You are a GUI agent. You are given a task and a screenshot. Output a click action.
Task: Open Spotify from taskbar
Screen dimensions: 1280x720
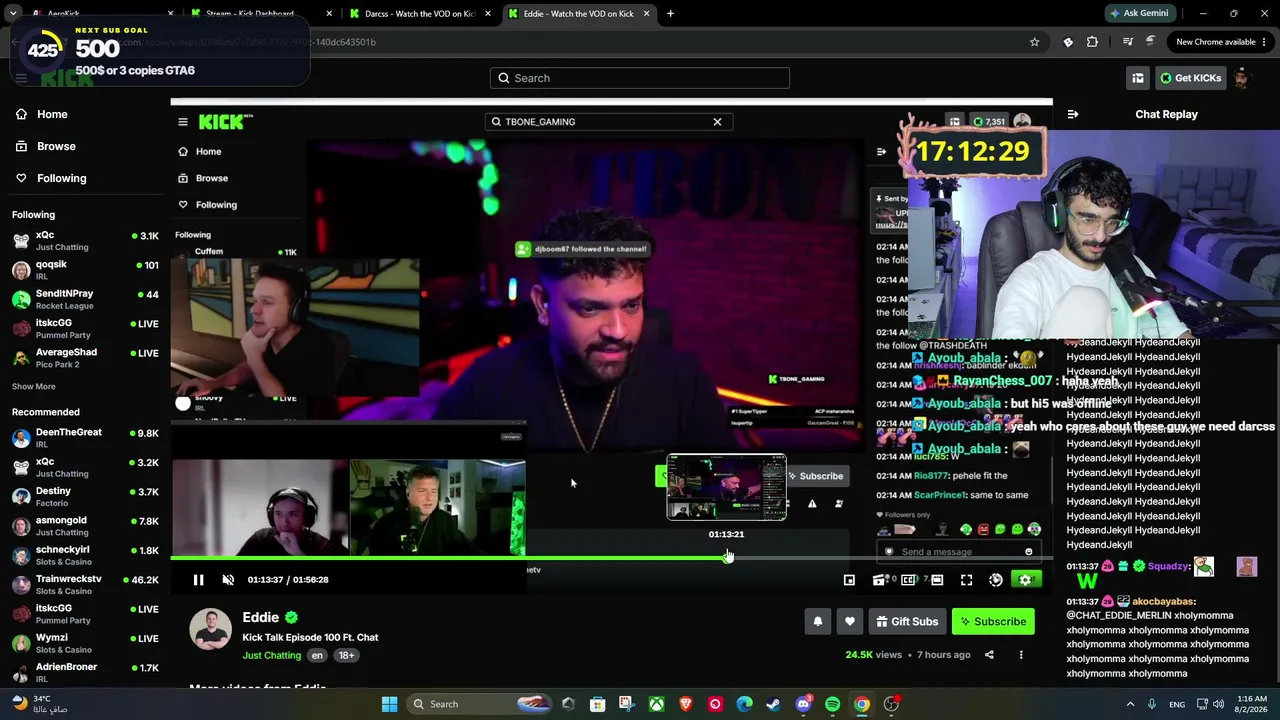click(832, 704)
